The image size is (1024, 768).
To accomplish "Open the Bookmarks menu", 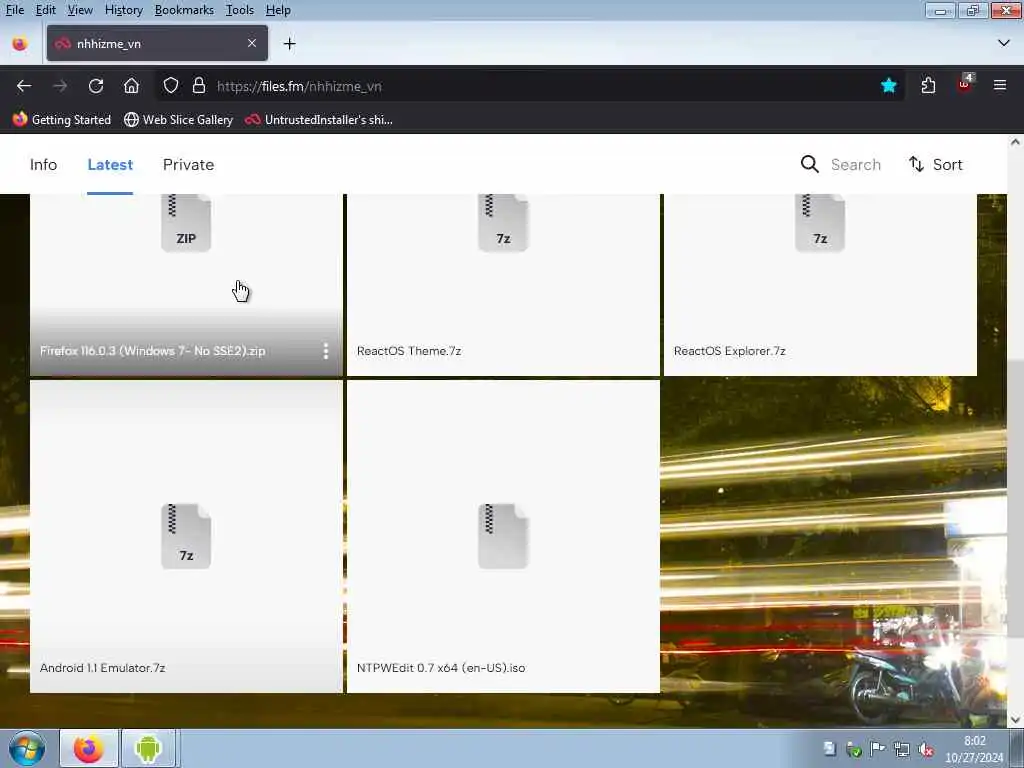I will [184, 10].
